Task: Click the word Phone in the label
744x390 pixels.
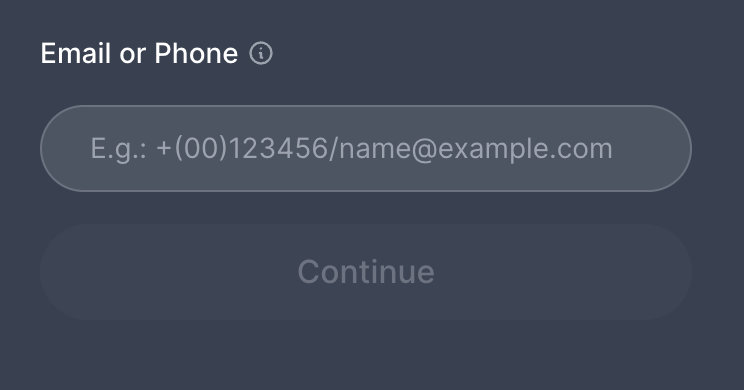Action: (x=196, y=53)
